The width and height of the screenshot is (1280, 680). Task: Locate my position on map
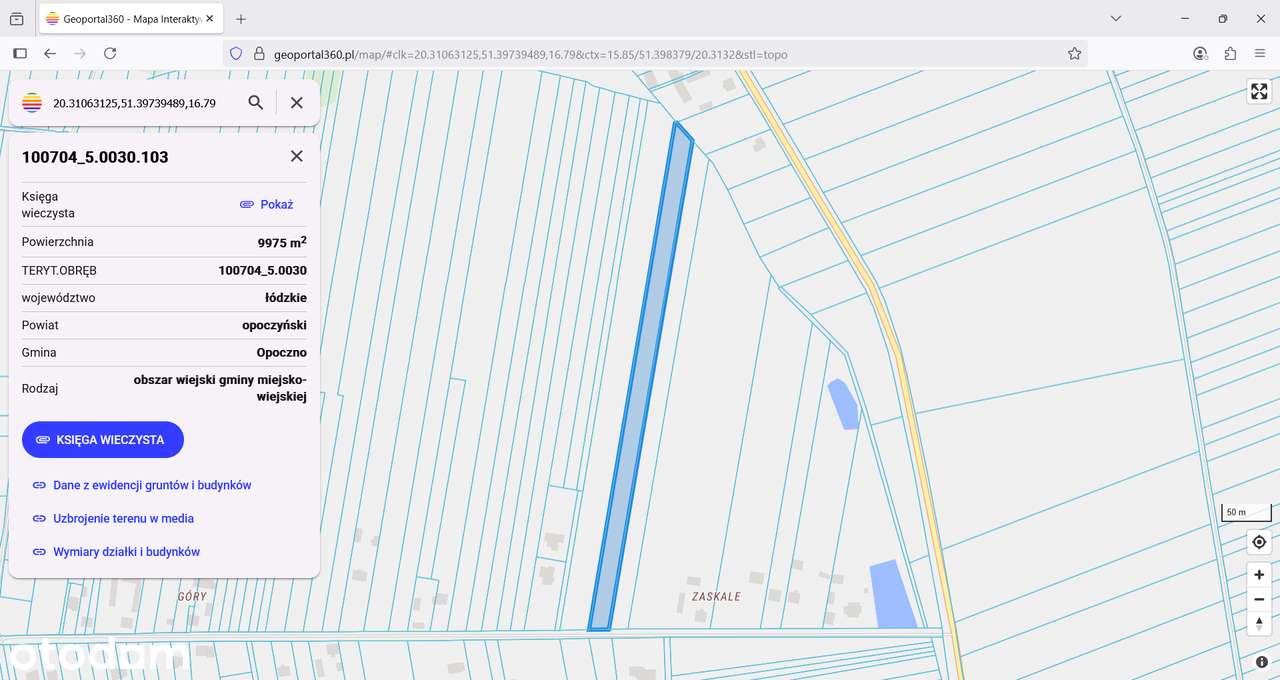(1259, 542)
